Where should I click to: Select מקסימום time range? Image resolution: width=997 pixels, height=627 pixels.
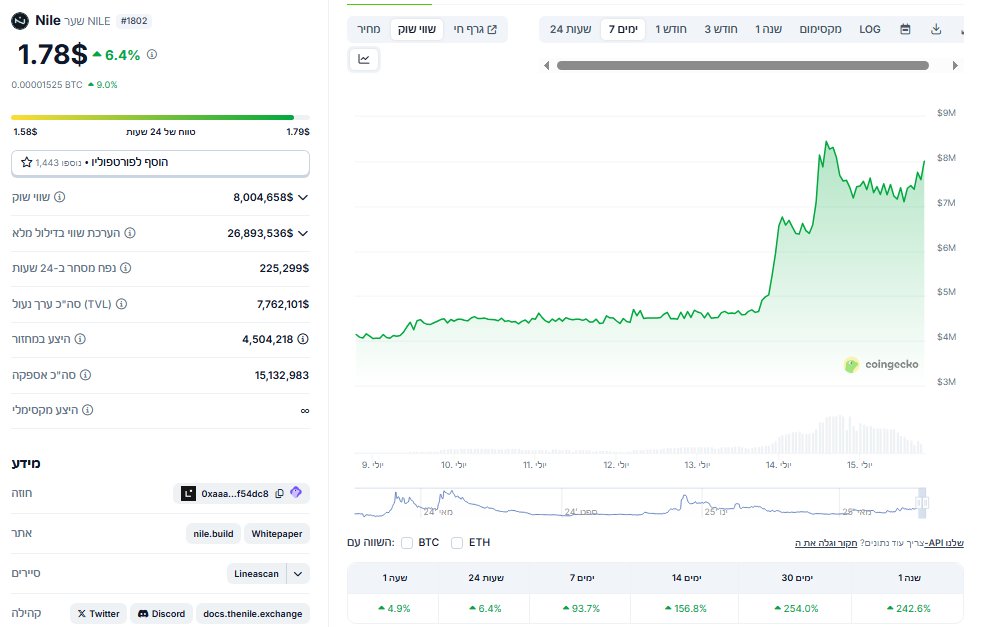(x=820, y=29)
